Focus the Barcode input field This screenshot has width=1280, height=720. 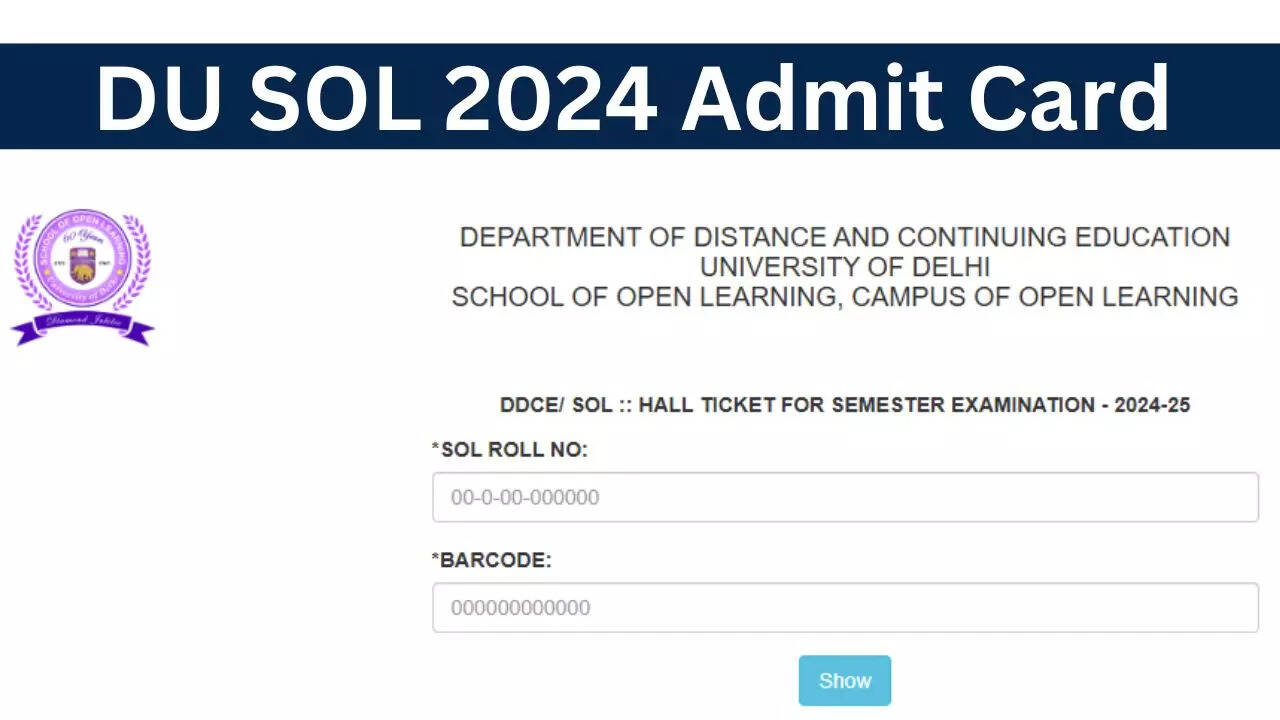click(x=845, y=607)
